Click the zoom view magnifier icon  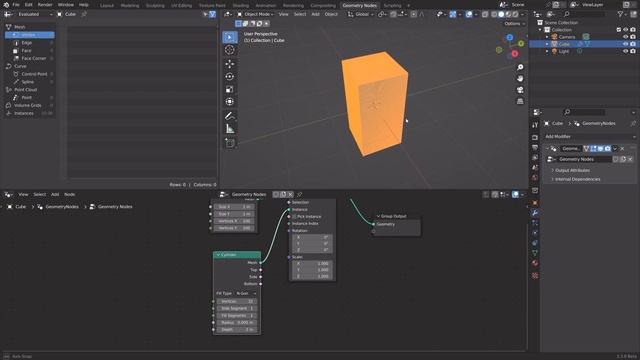click(x=520, y=67)
